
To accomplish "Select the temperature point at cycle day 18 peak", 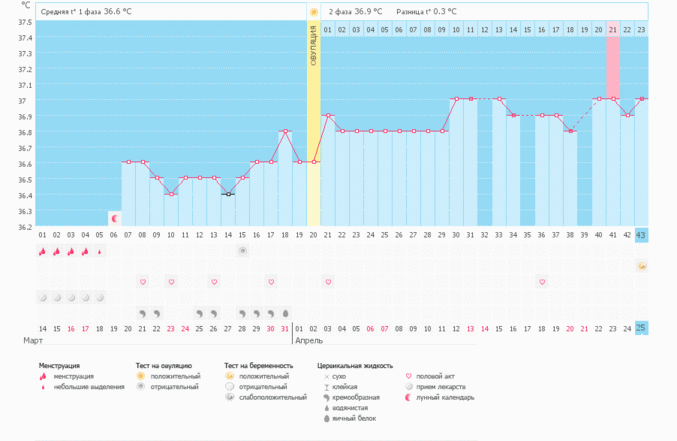I will click(x=285, y=131).
